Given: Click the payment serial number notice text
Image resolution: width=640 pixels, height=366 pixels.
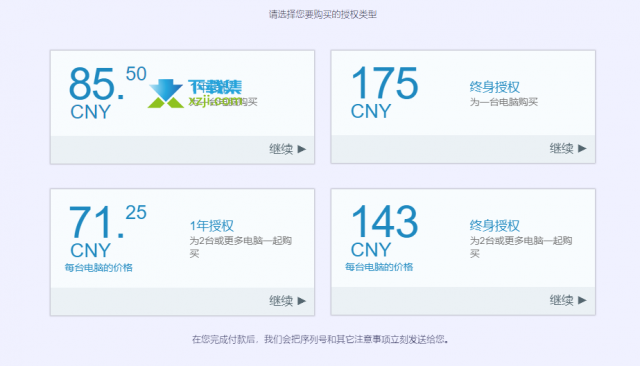Looking at the screenshot, I should (320, 339).
